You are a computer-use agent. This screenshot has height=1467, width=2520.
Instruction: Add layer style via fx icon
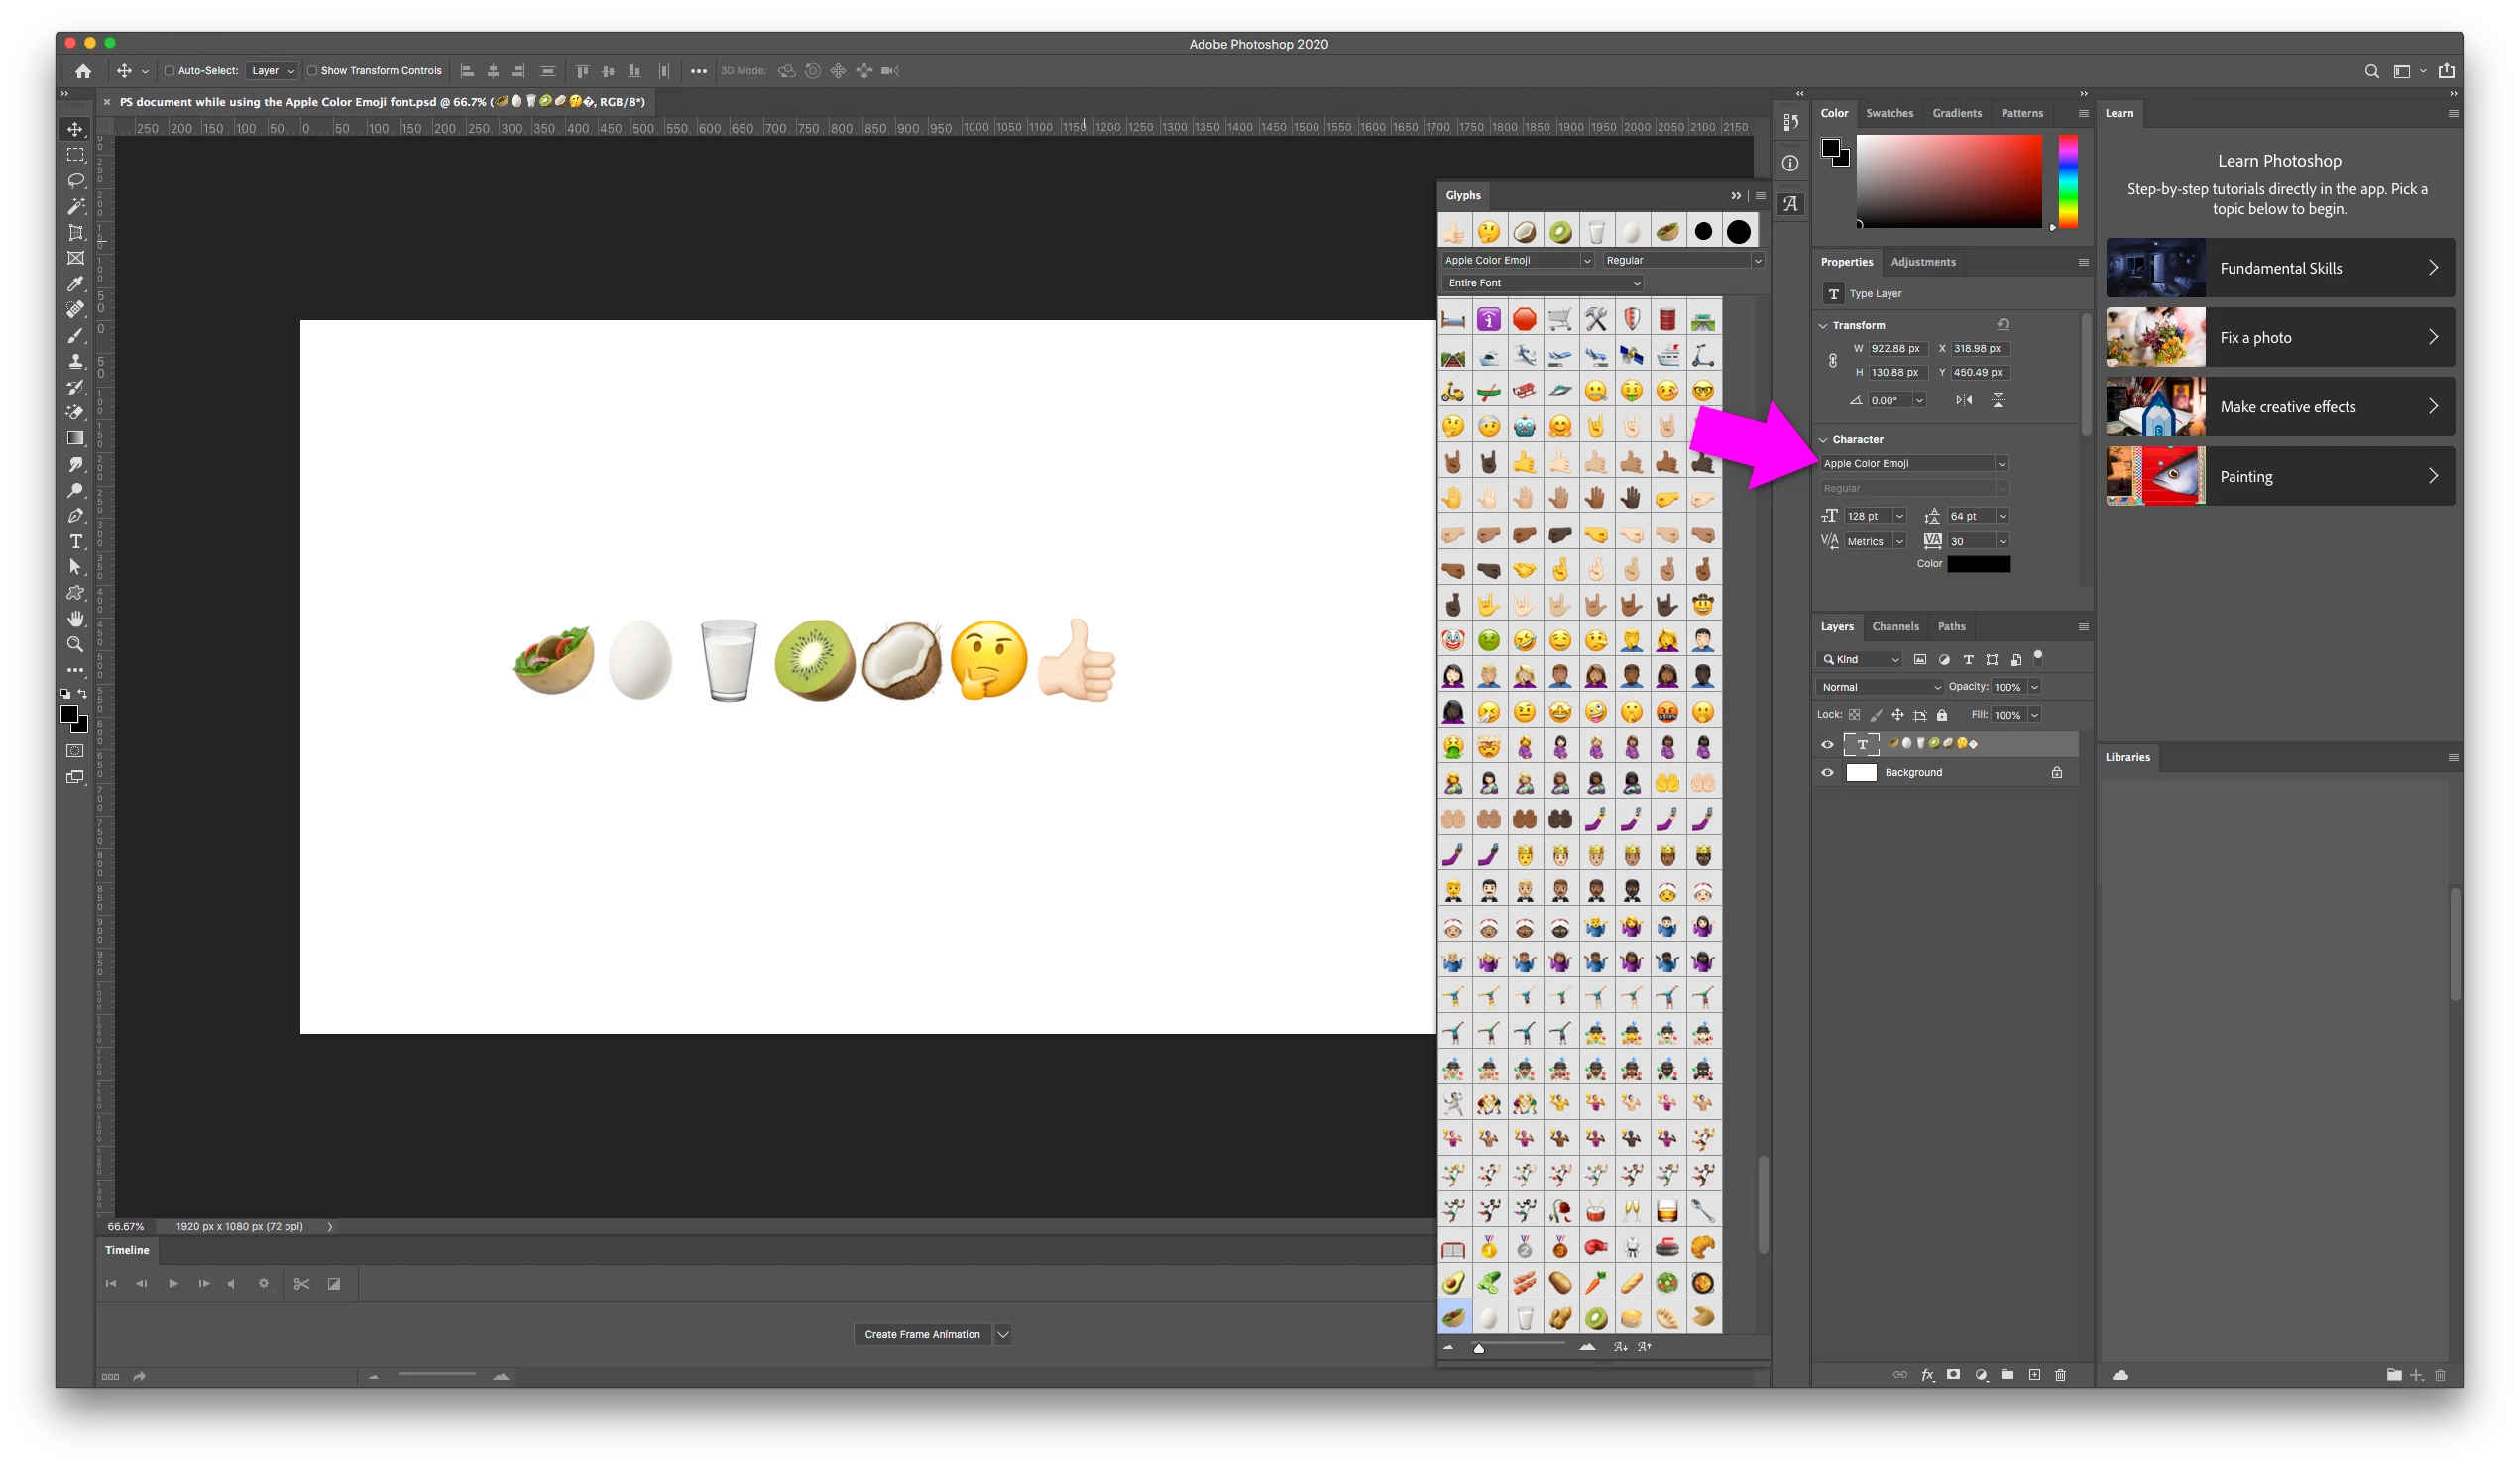pyautogui.click(x=1927, y=1375)
